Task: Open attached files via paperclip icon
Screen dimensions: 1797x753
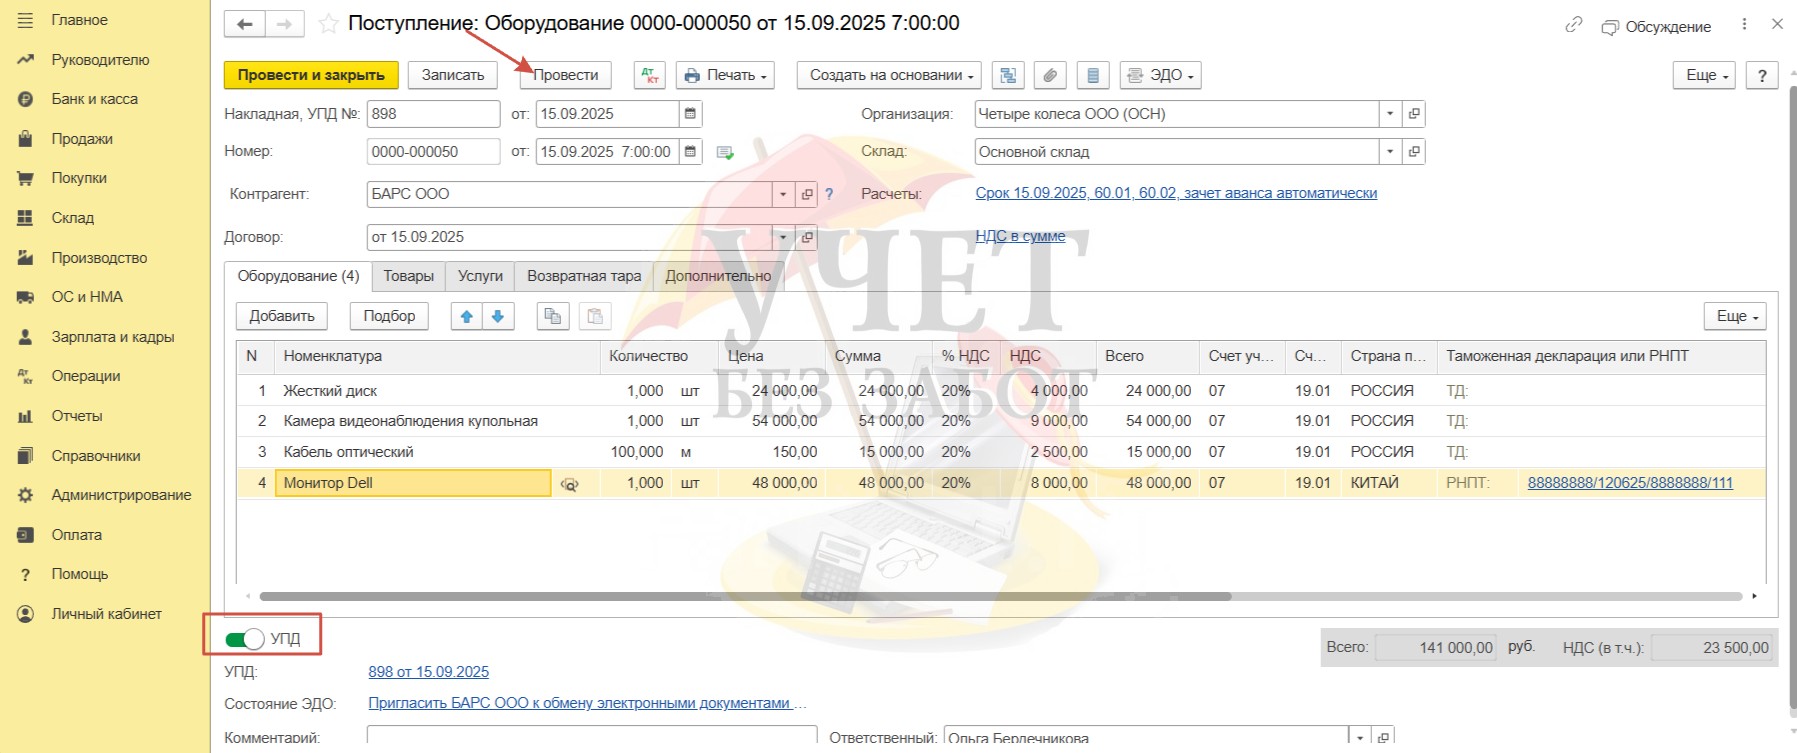Action: (x=1049, y=75)
